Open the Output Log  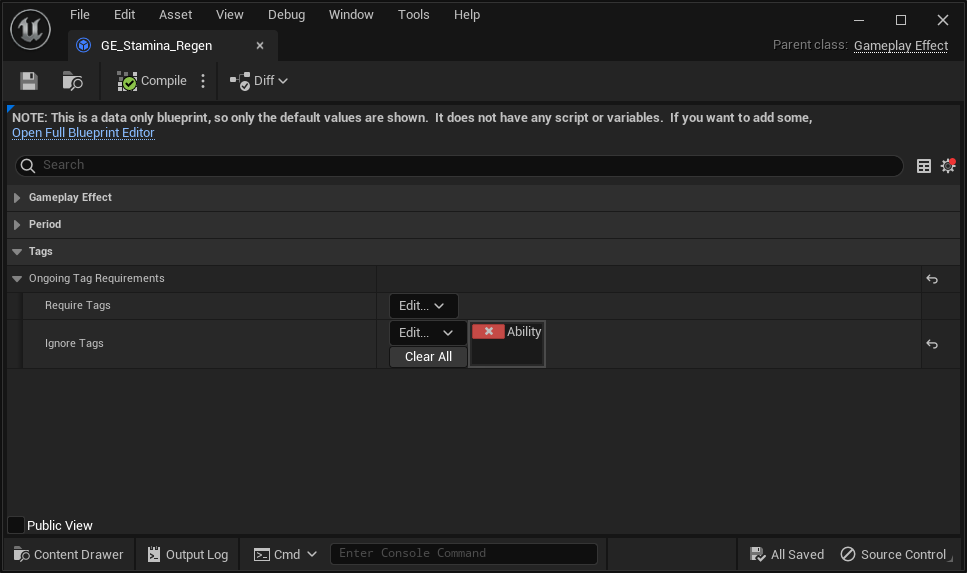click(187, 554)
